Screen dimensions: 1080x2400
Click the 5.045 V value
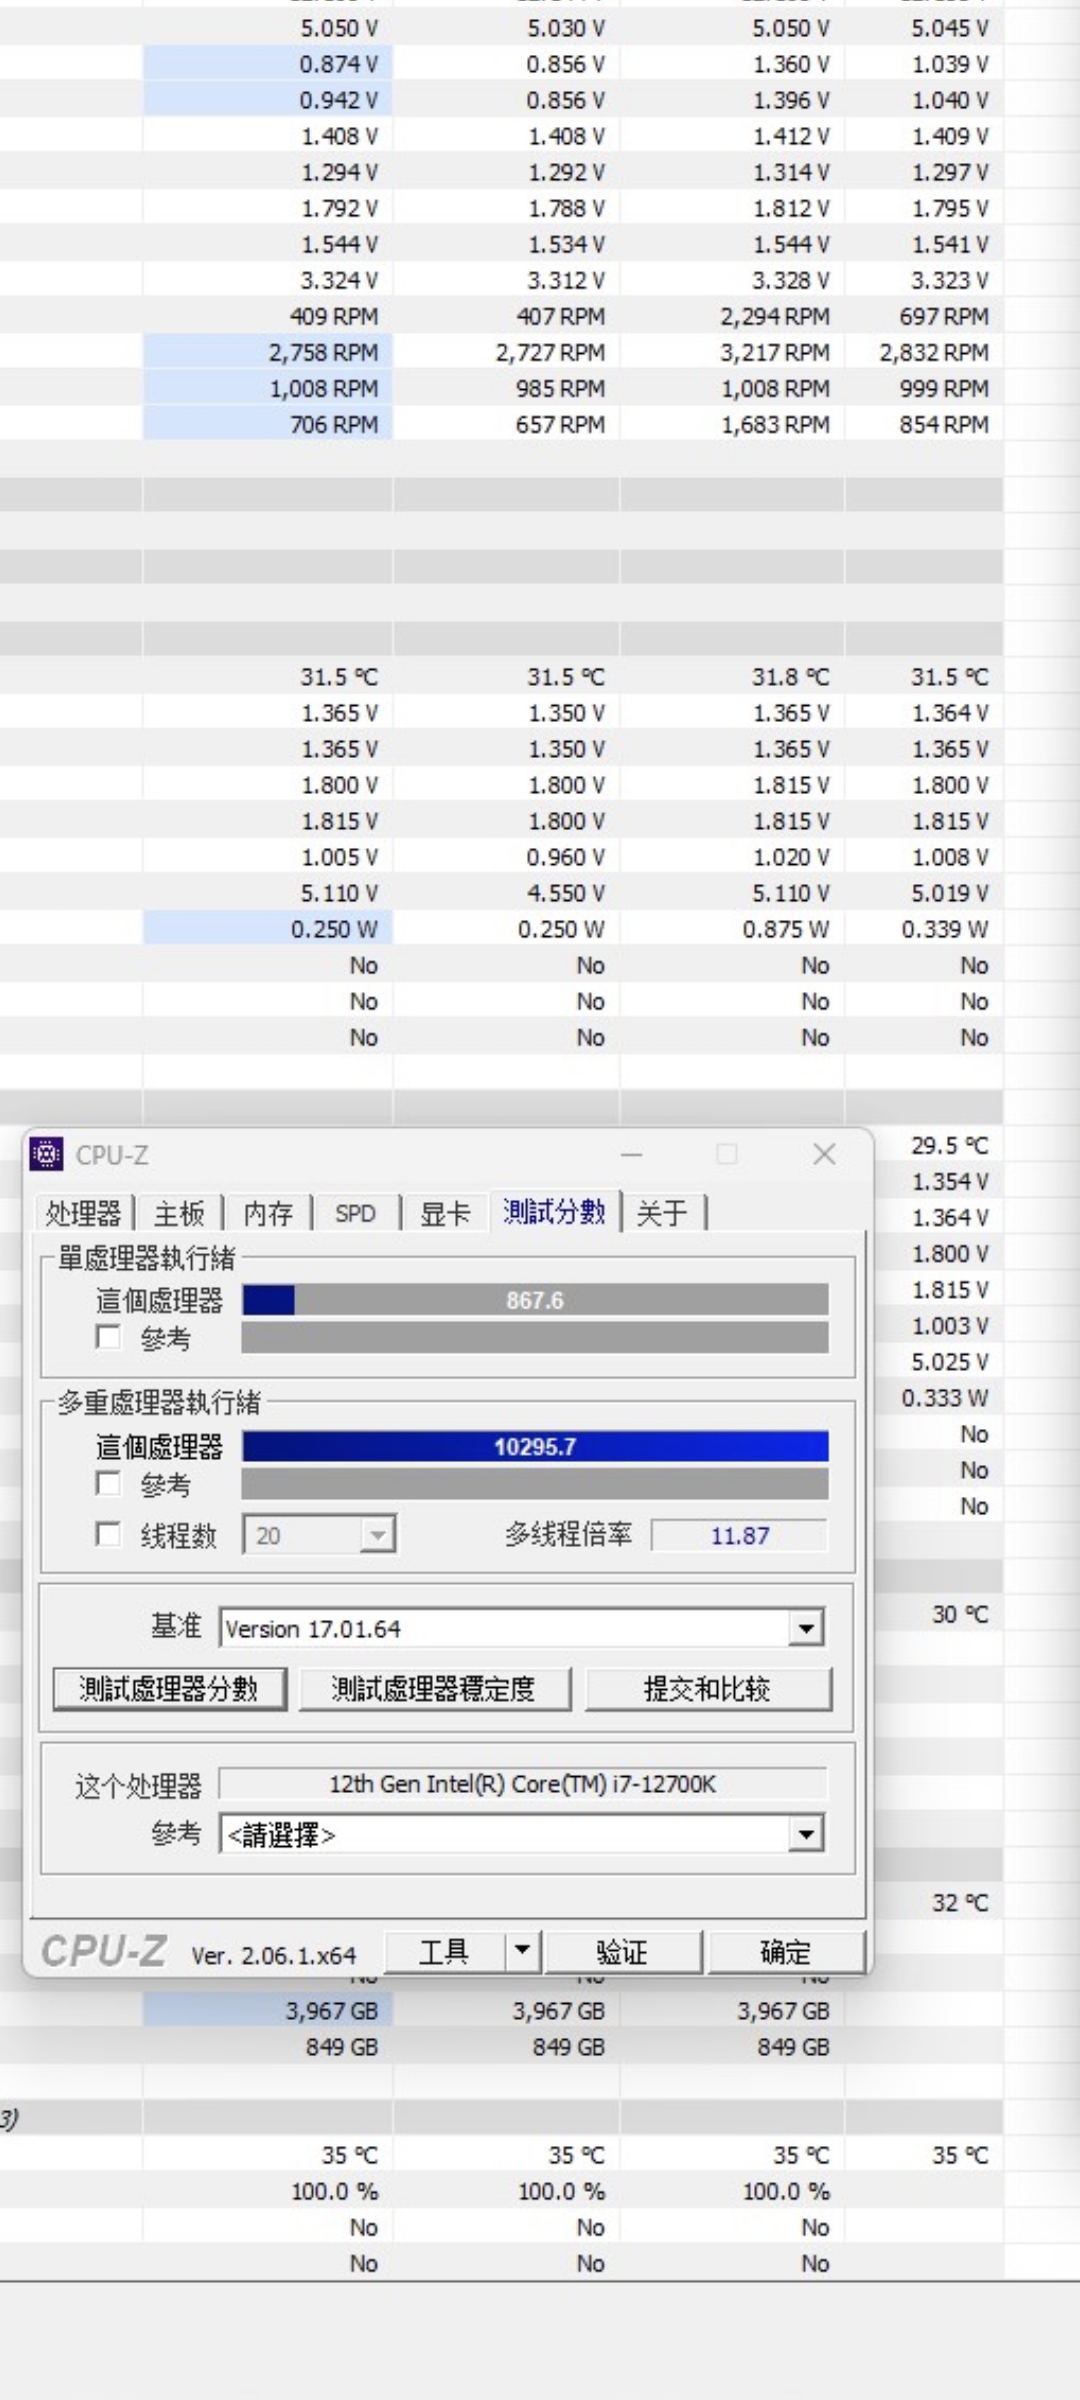950,28
